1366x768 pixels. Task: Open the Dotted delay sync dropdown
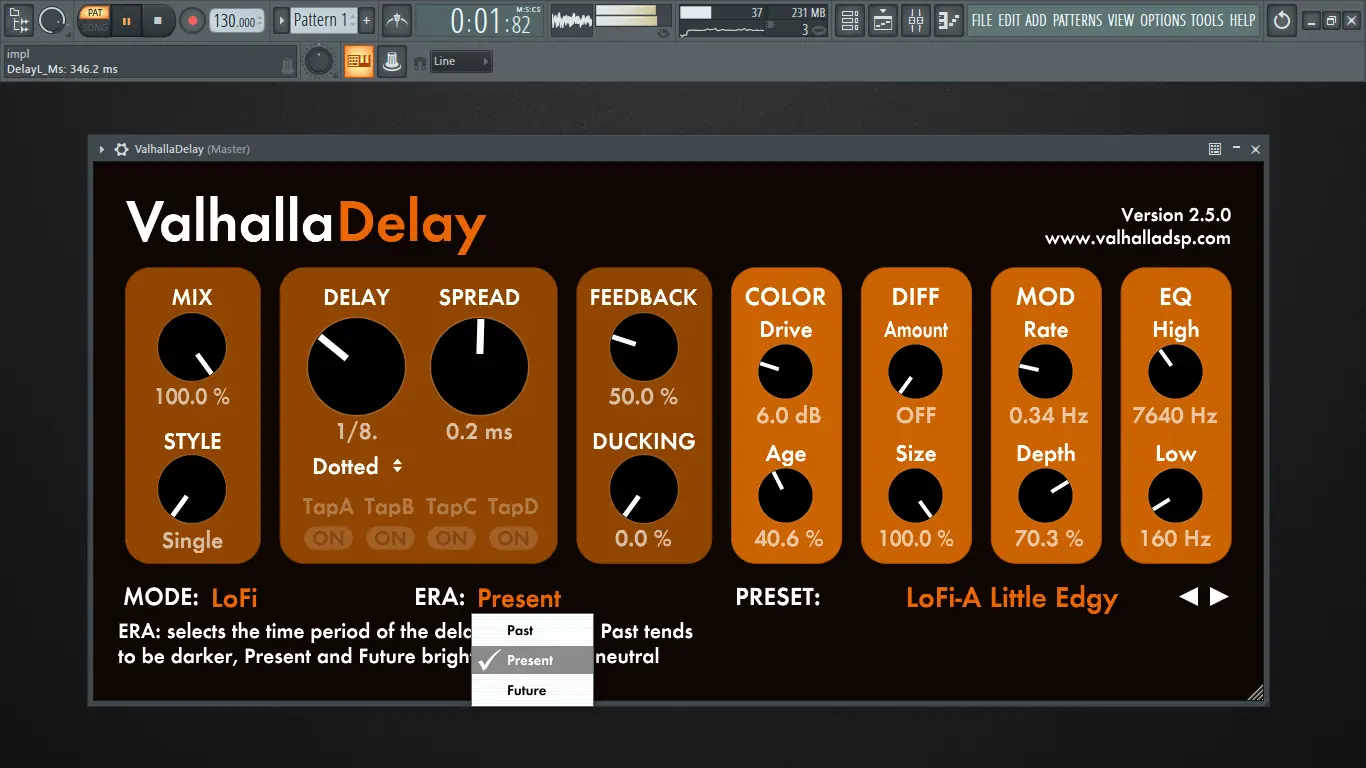(357, 466)
